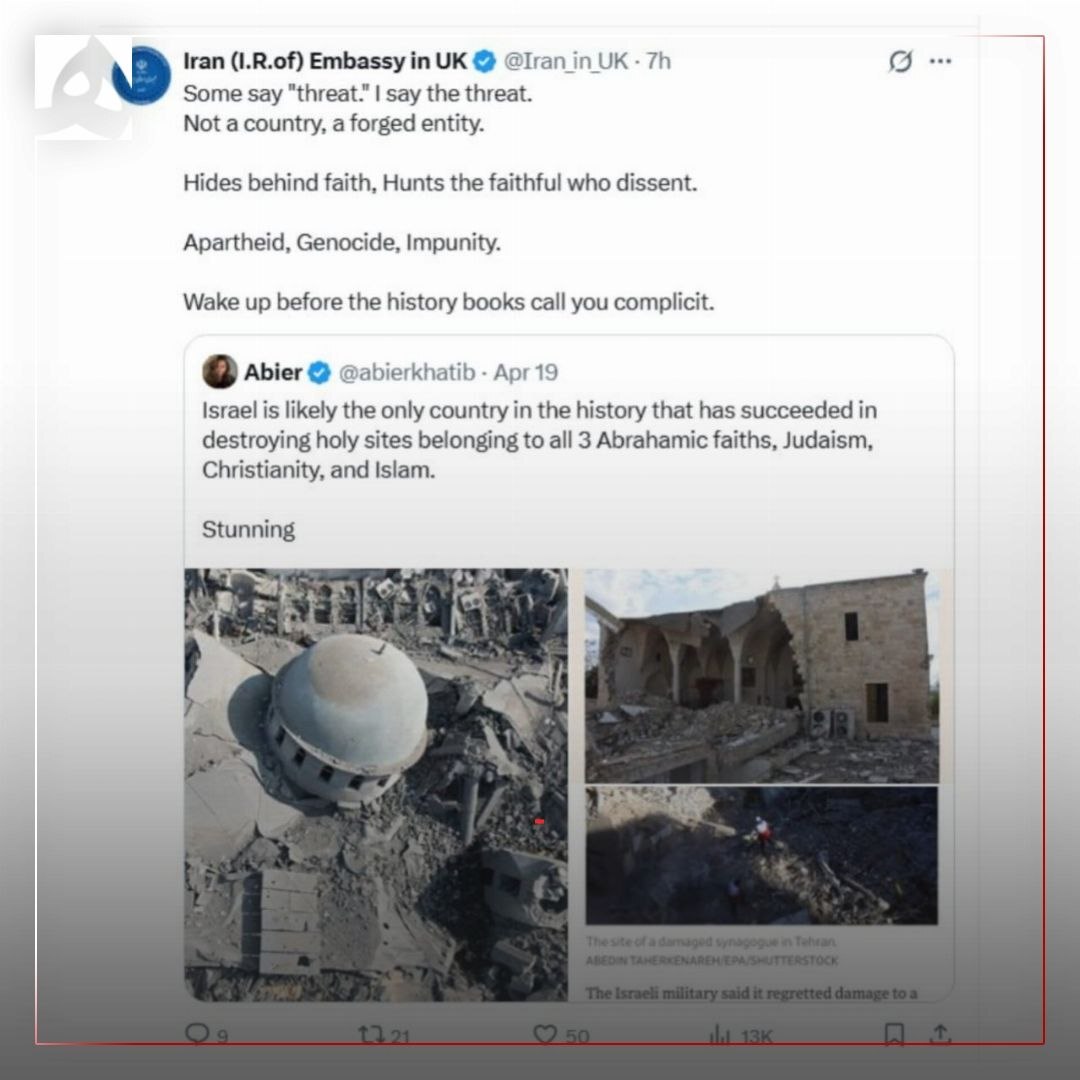This screenshot has width=1080, height=1080.
Task: Click the Iran (I.R.of) Embassy in UK name
Action: point(325,61)
